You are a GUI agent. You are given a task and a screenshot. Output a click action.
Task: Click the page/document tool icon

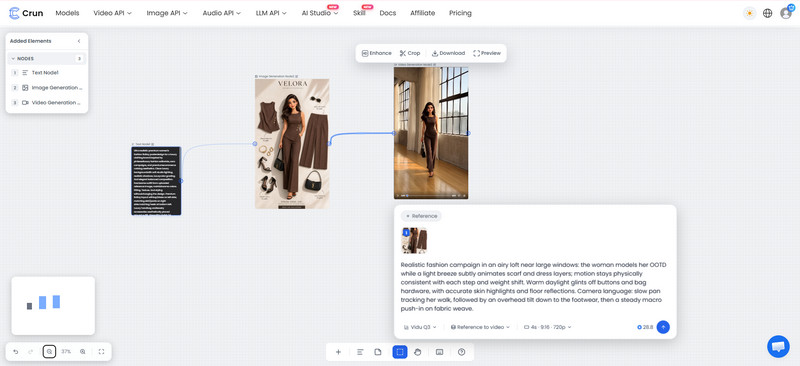pyautogui.click(x=378, y=352)
